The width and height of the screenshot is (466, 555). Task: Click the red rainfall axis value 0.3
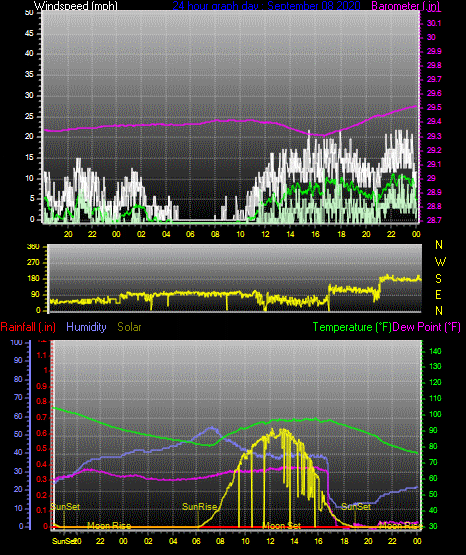pos(42,480)
